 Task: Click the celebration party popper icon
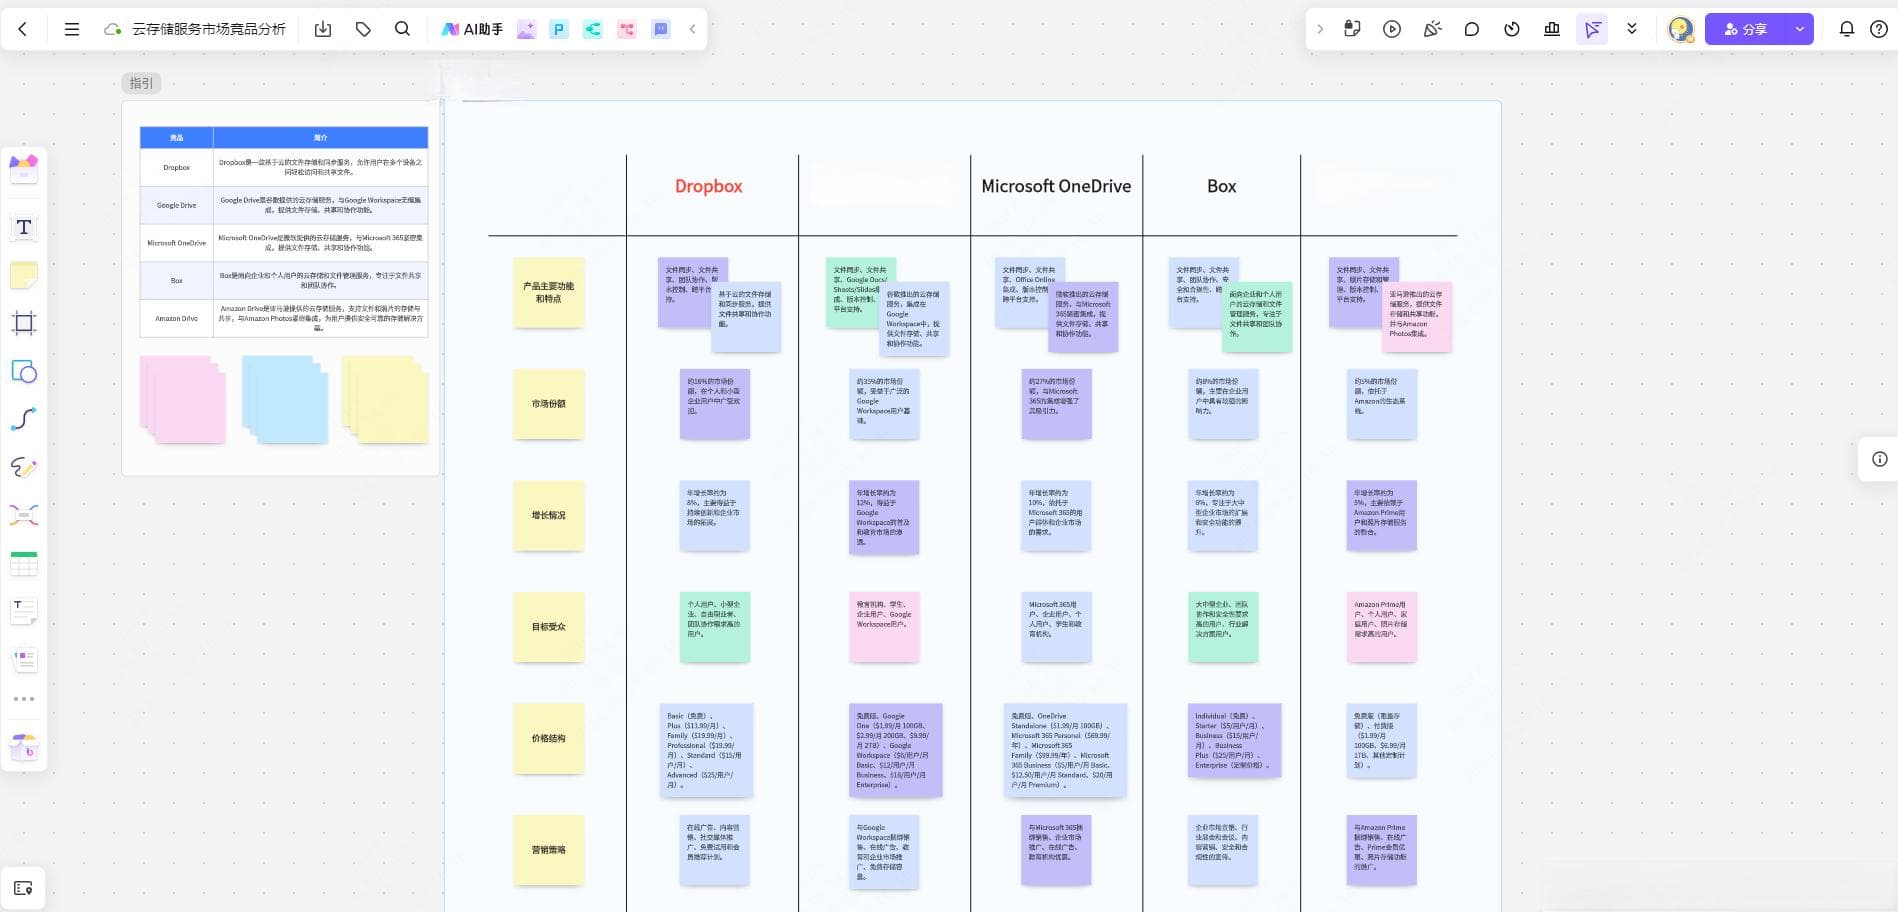coord(1432,29)
